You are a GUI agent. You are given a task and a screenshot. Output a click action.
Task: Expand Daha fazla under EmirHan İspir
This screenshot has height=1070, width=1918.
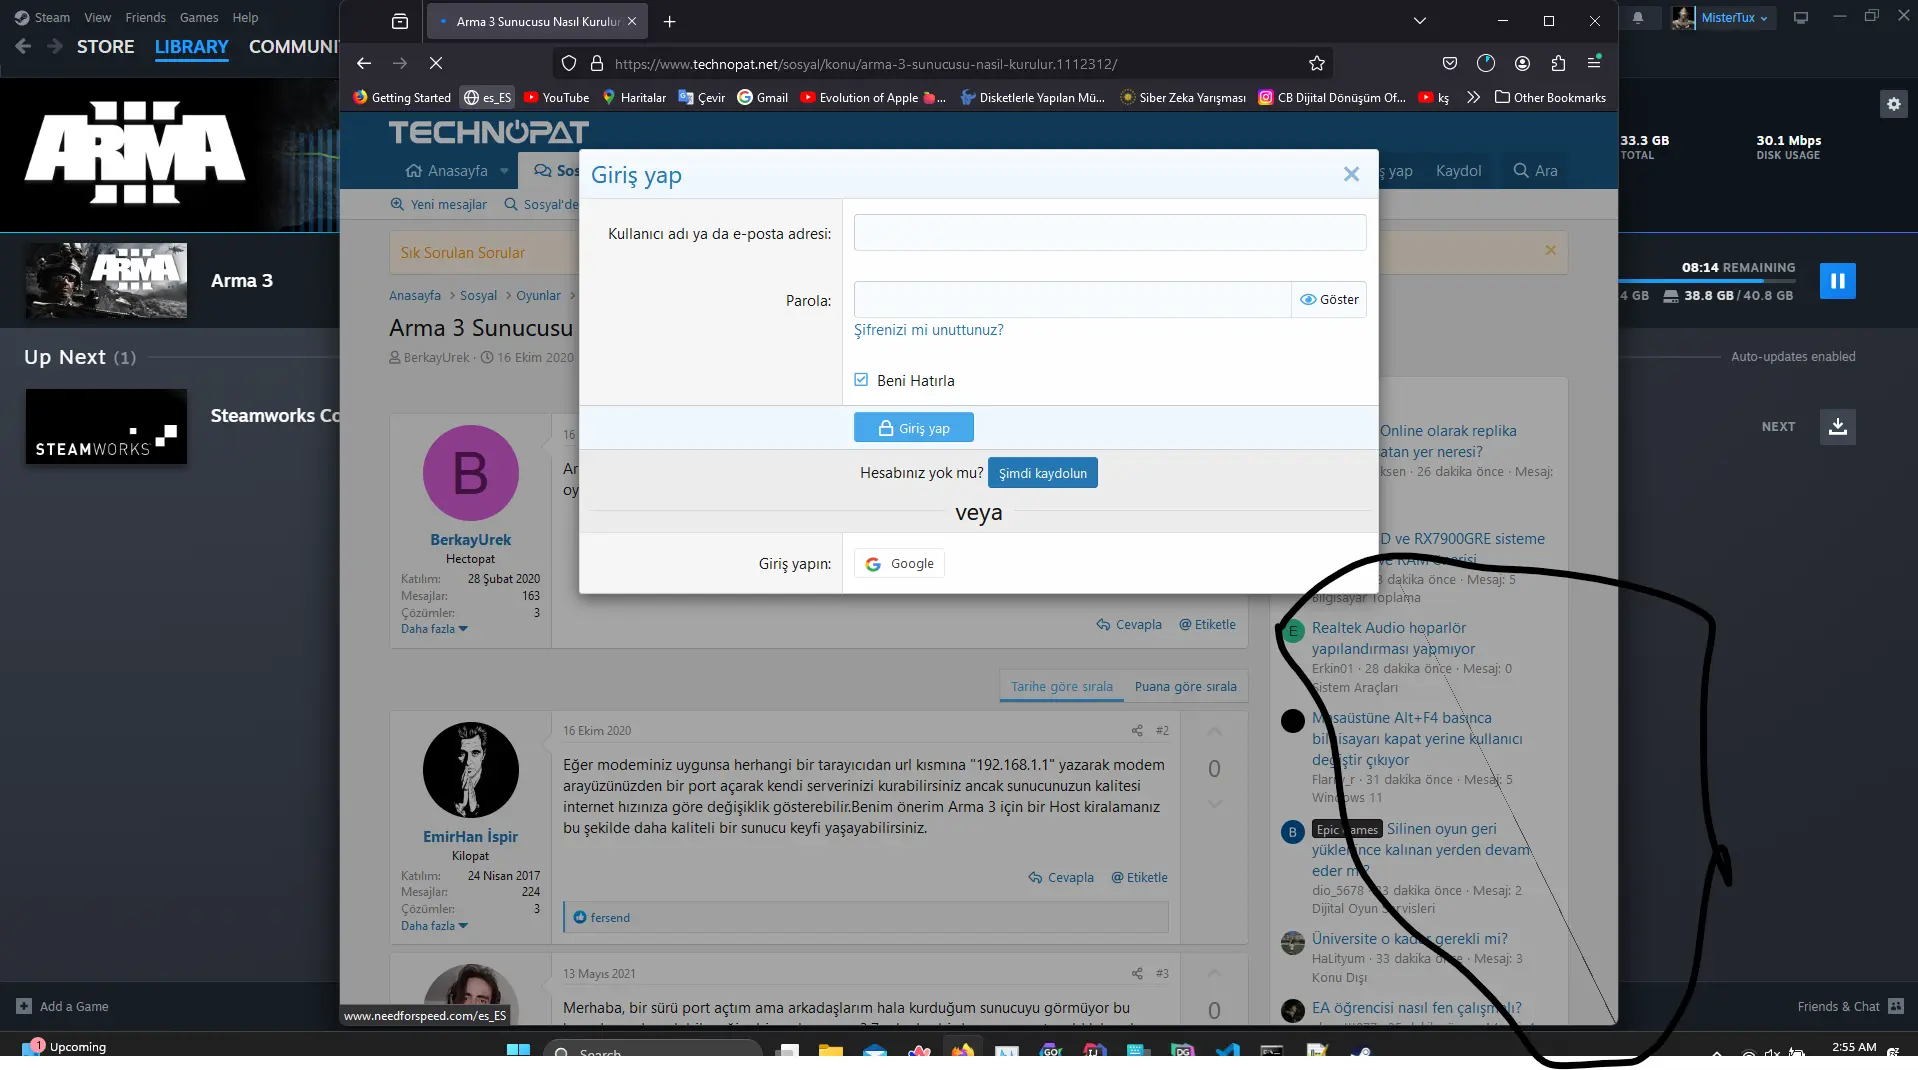click(x=434, y=926)
